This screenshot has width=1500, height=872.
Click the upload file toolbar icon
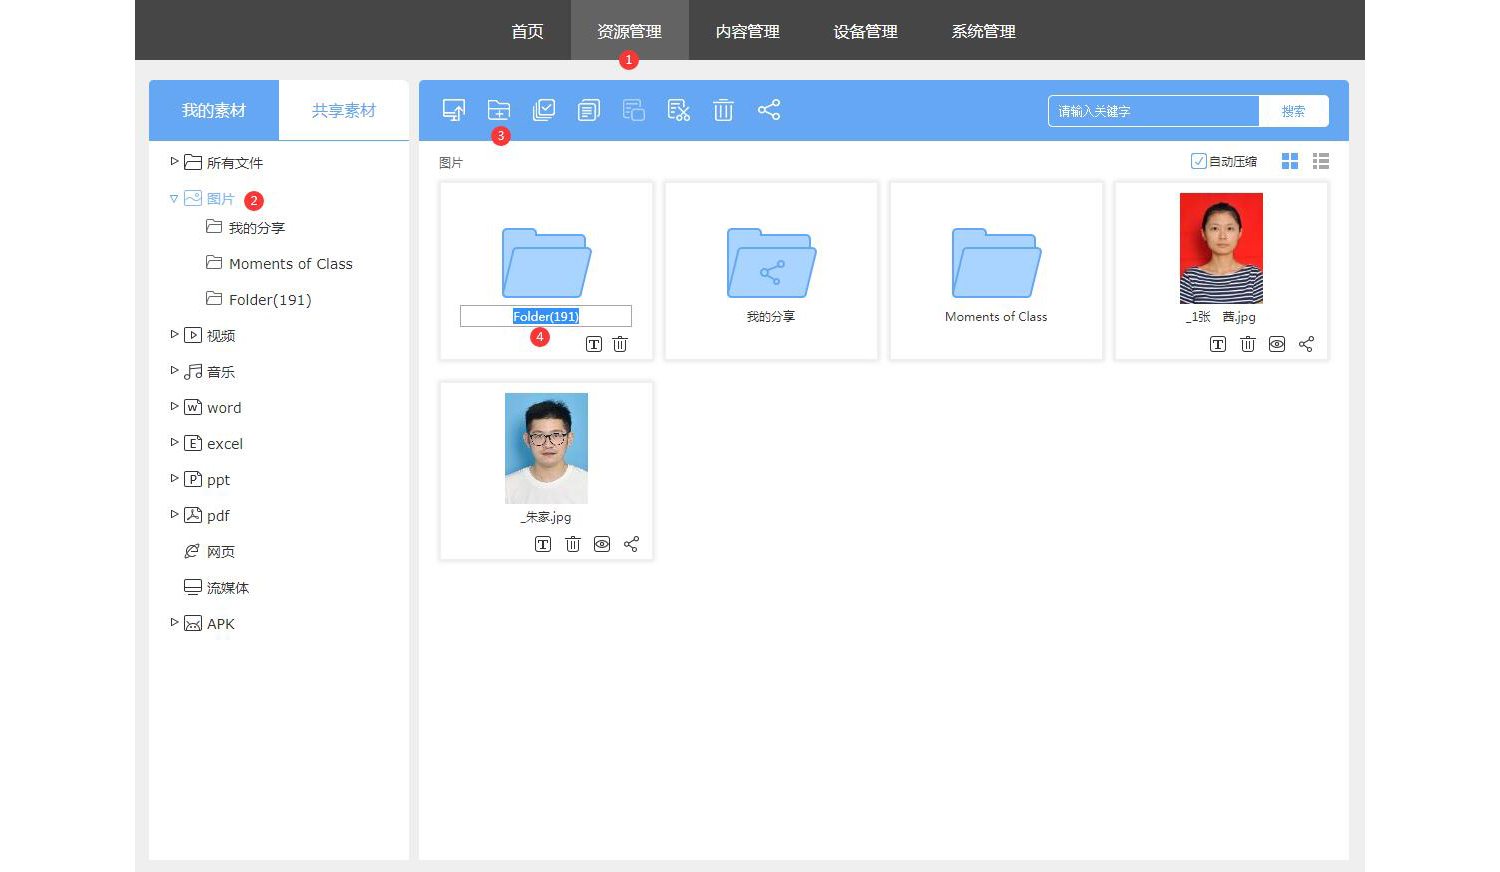coord(454,110)
